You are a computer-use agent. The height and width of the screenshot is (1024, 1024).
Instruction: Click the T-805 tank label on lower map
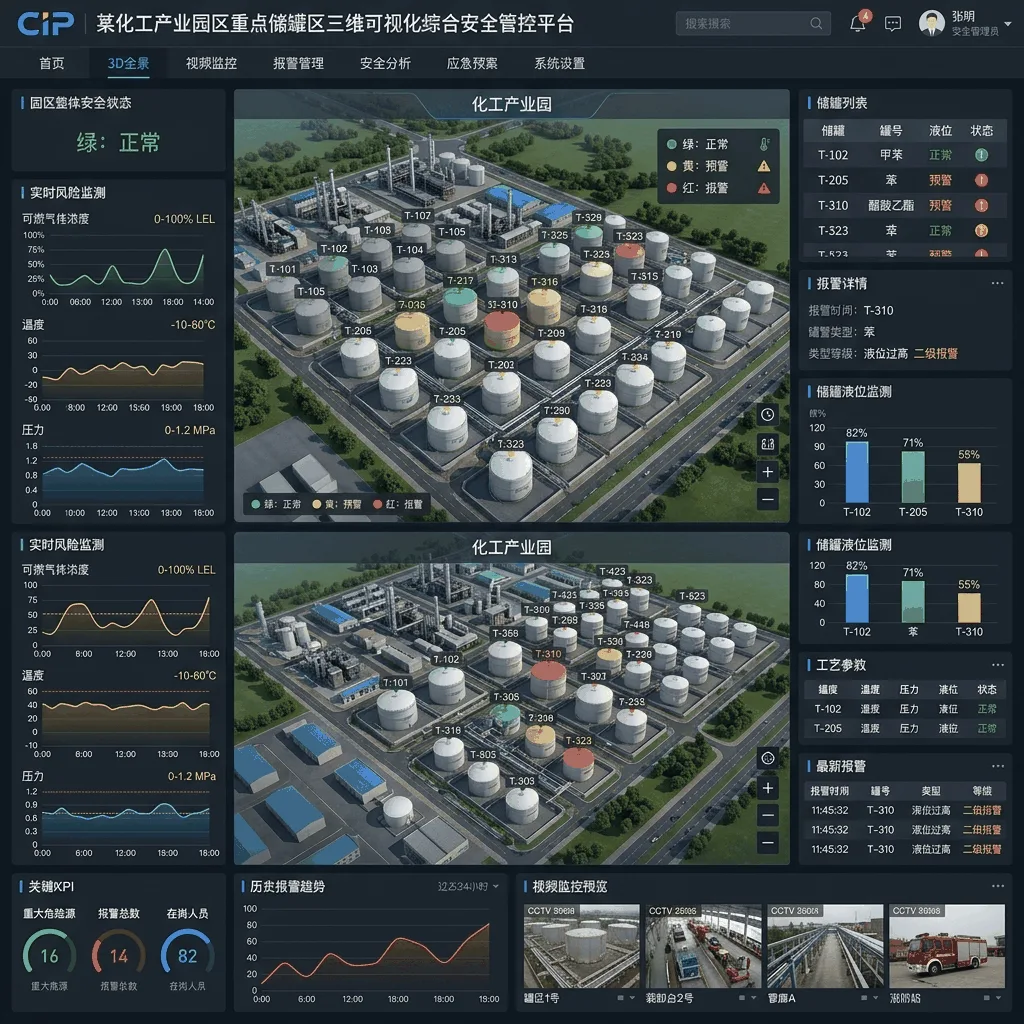[483, 754]
